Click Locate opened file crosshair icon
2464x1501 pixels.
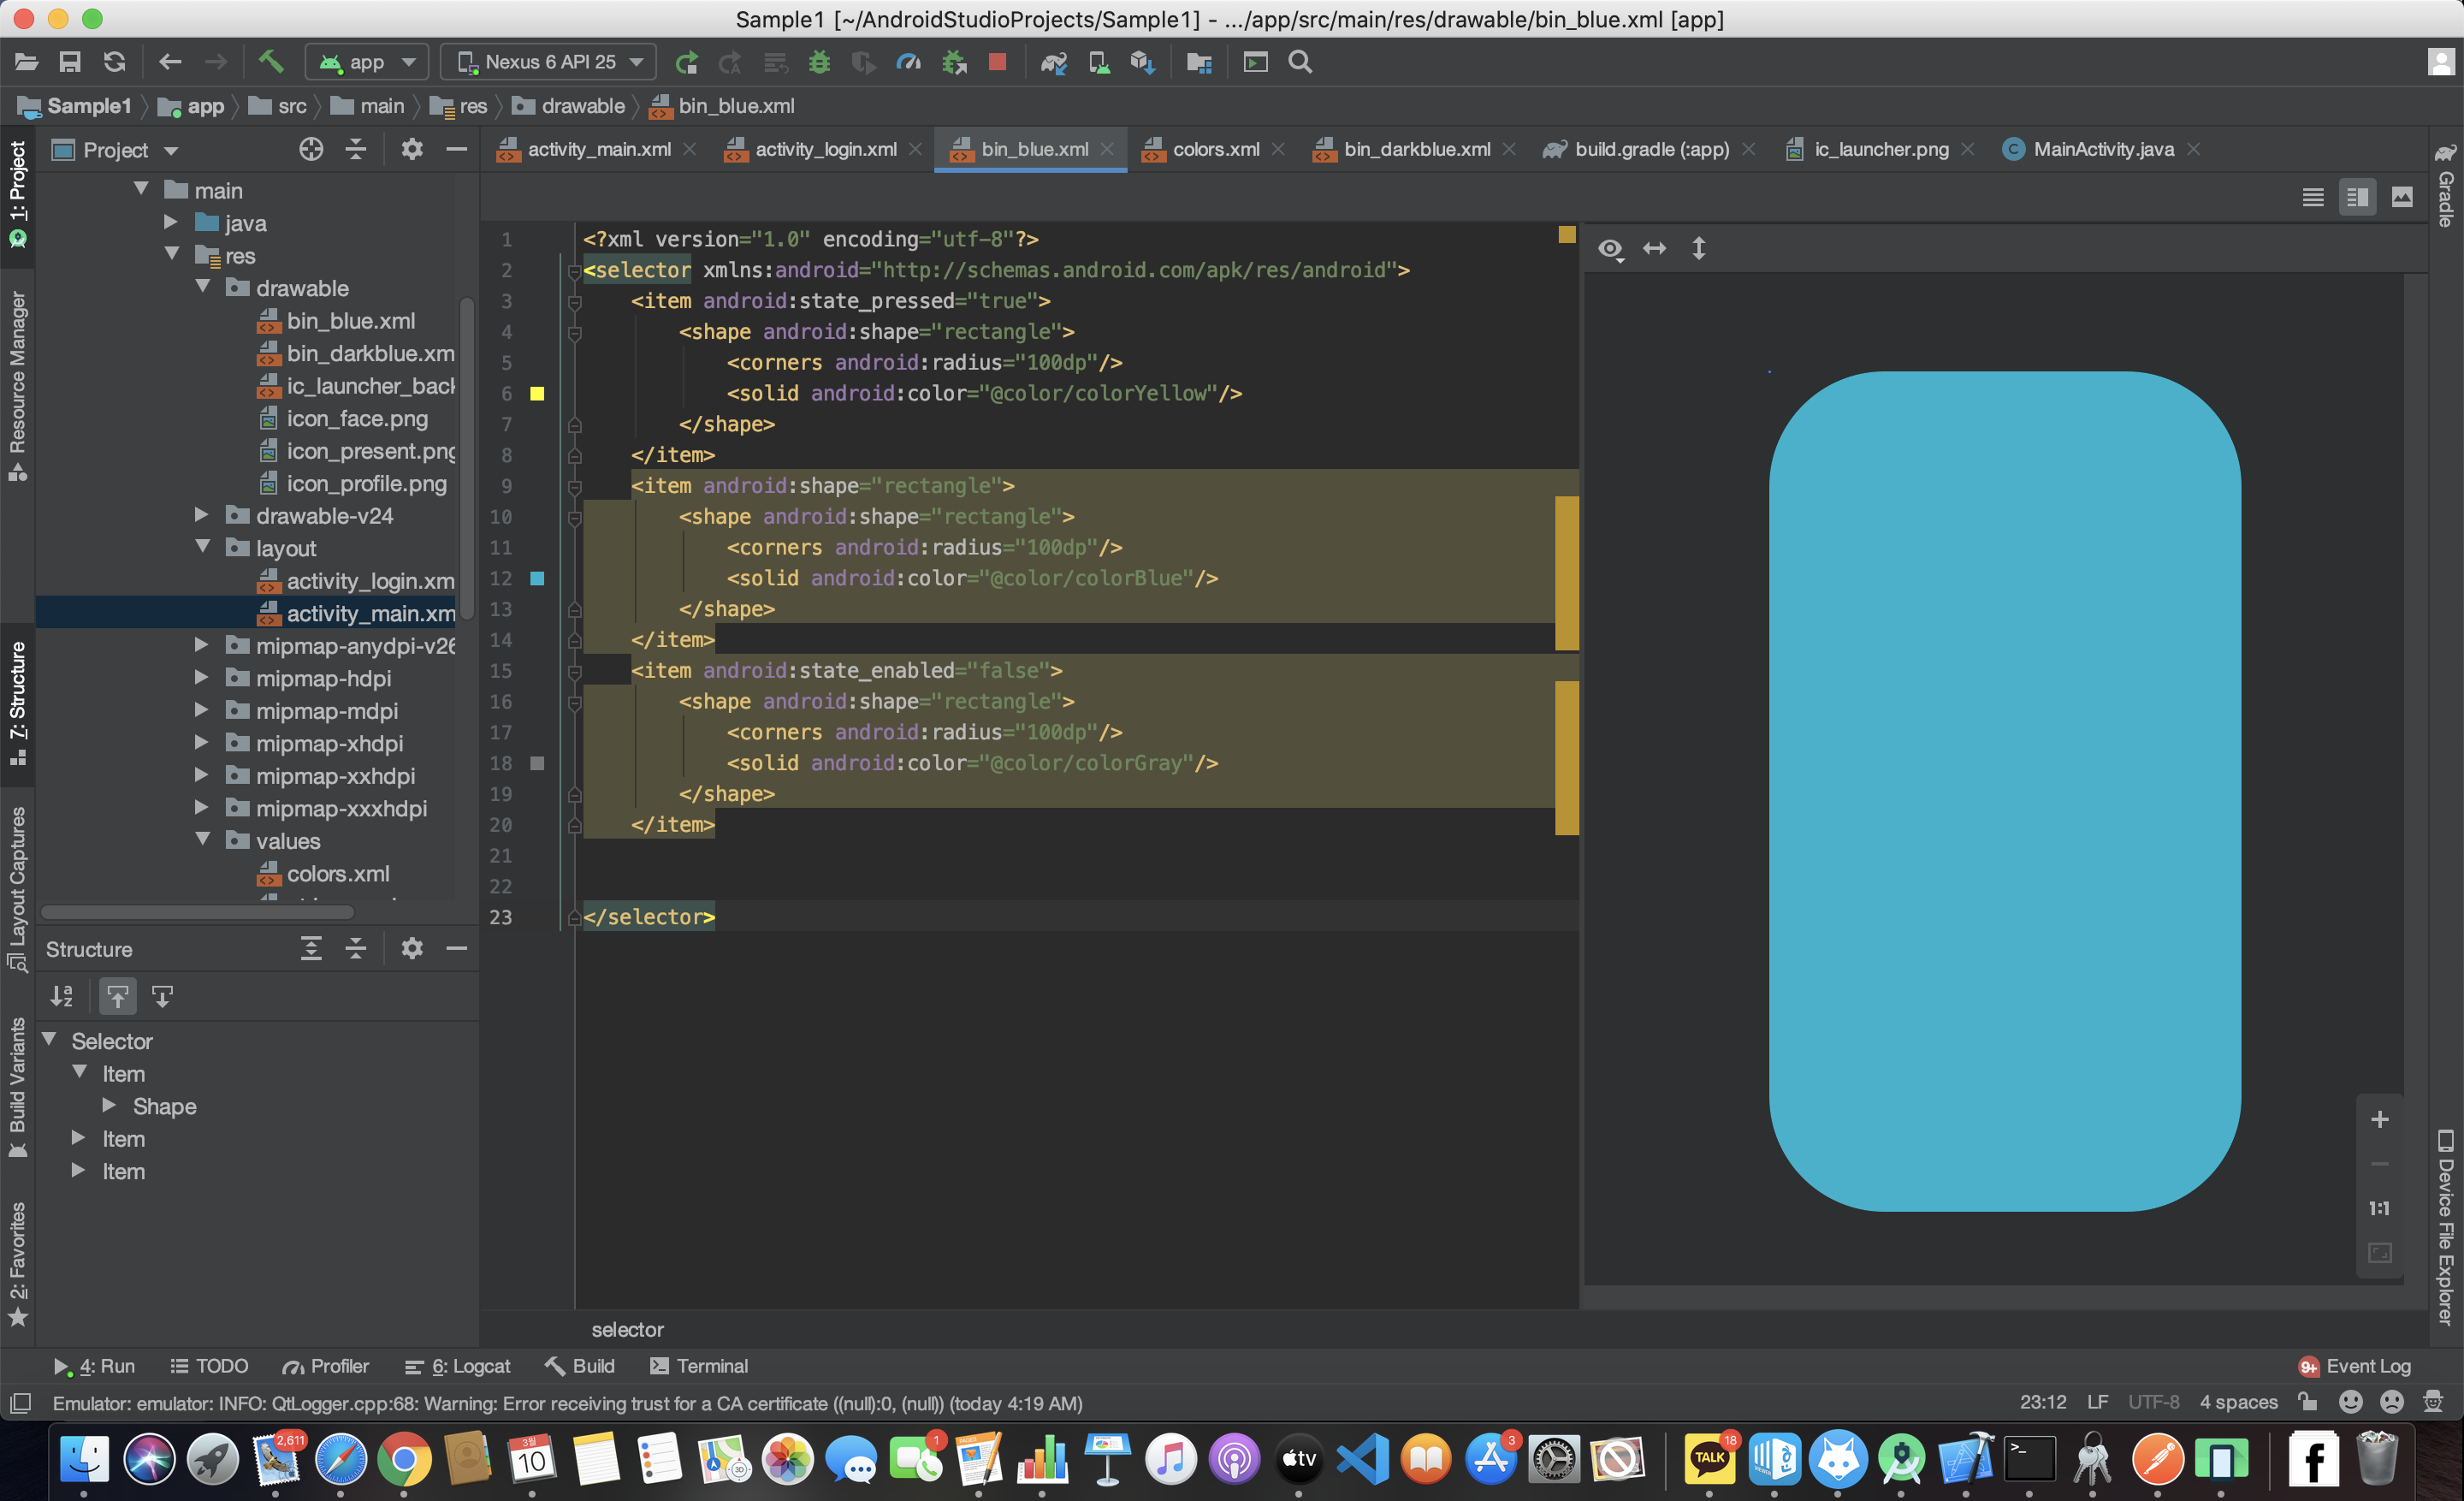[x=311, y=150]
